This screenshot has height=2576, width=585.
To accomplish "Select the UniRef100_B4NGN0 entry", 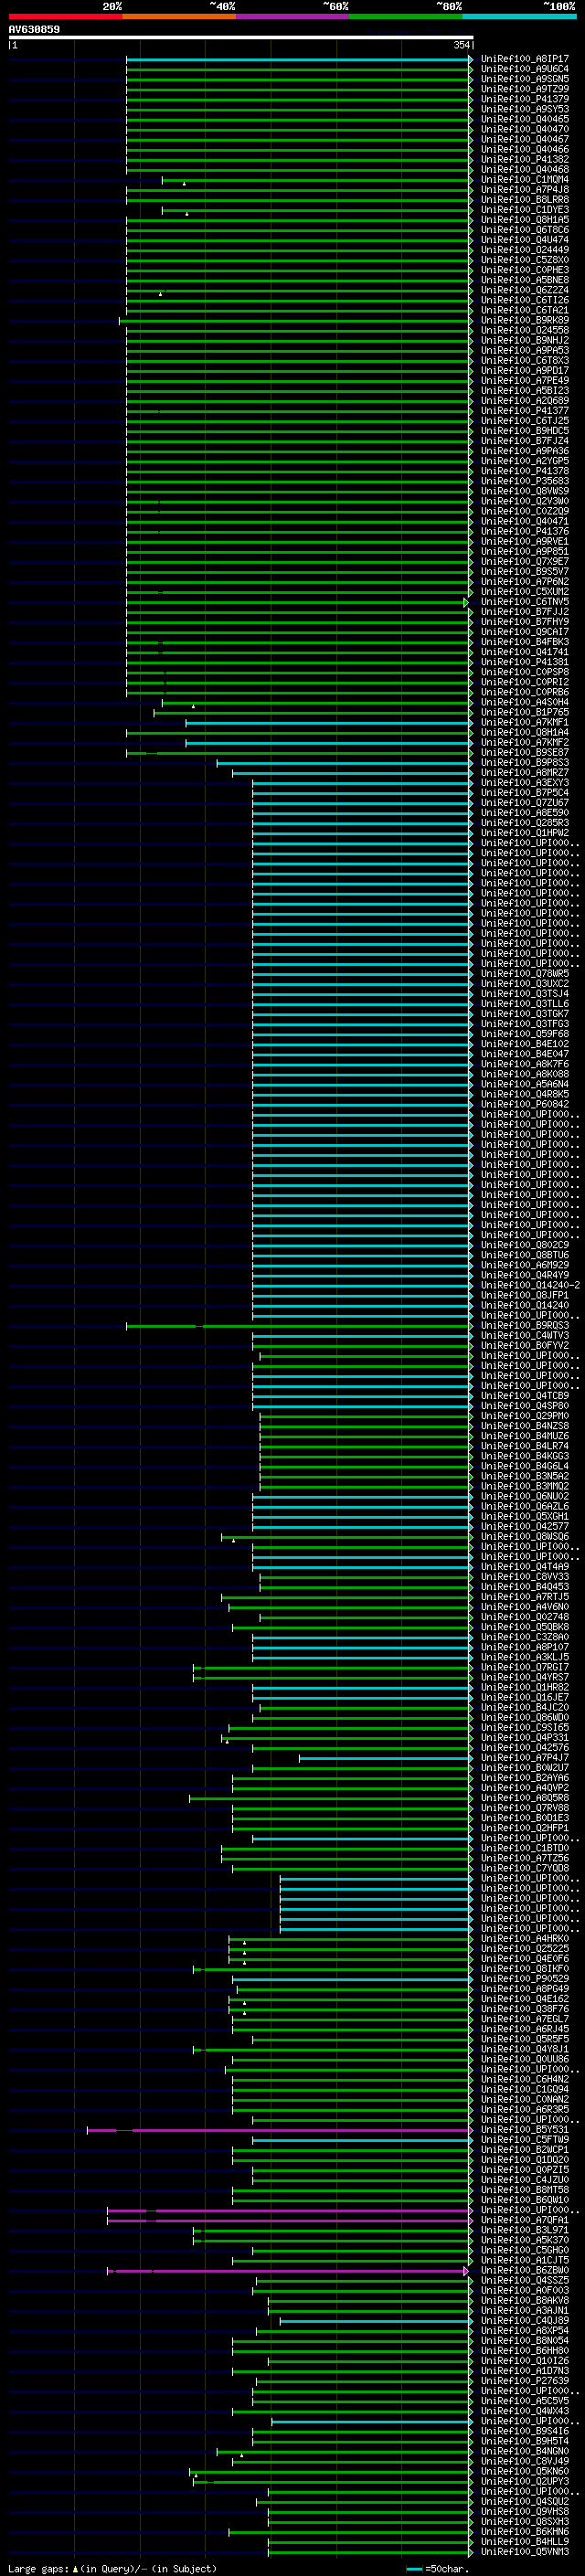I will (x=525, y=2451).
